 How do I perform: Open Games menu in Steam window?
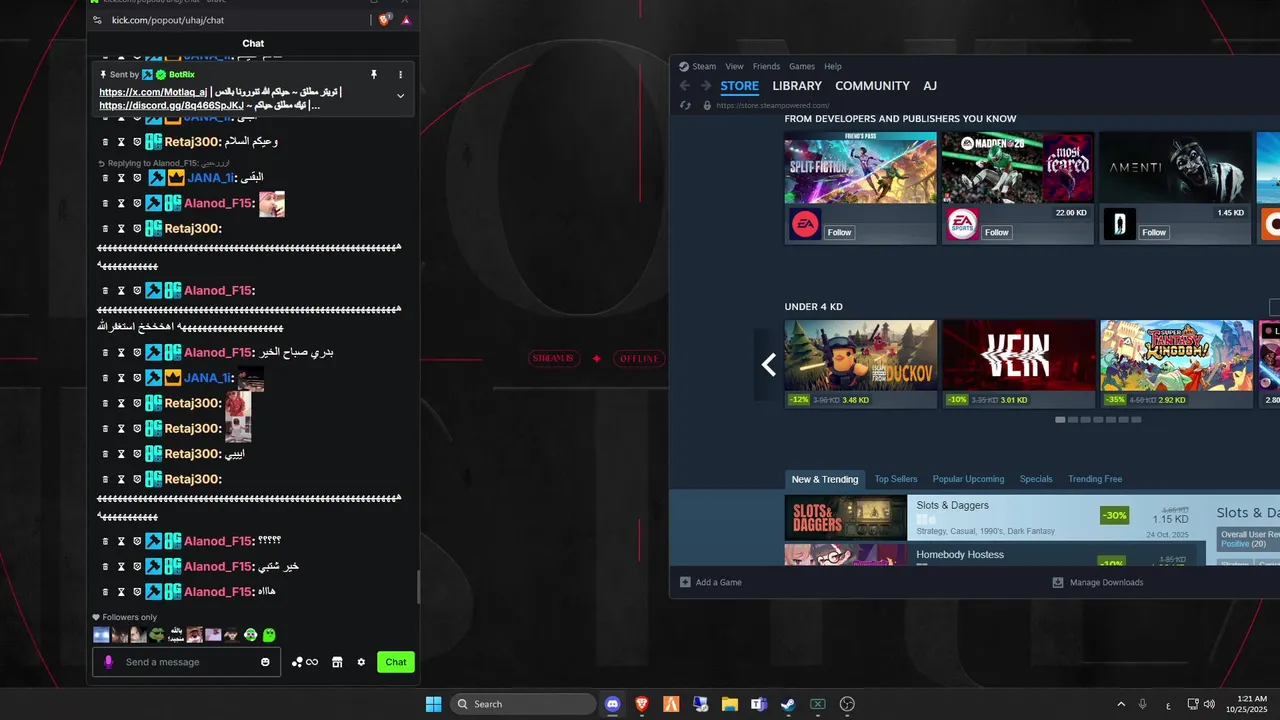pos(802,67)
